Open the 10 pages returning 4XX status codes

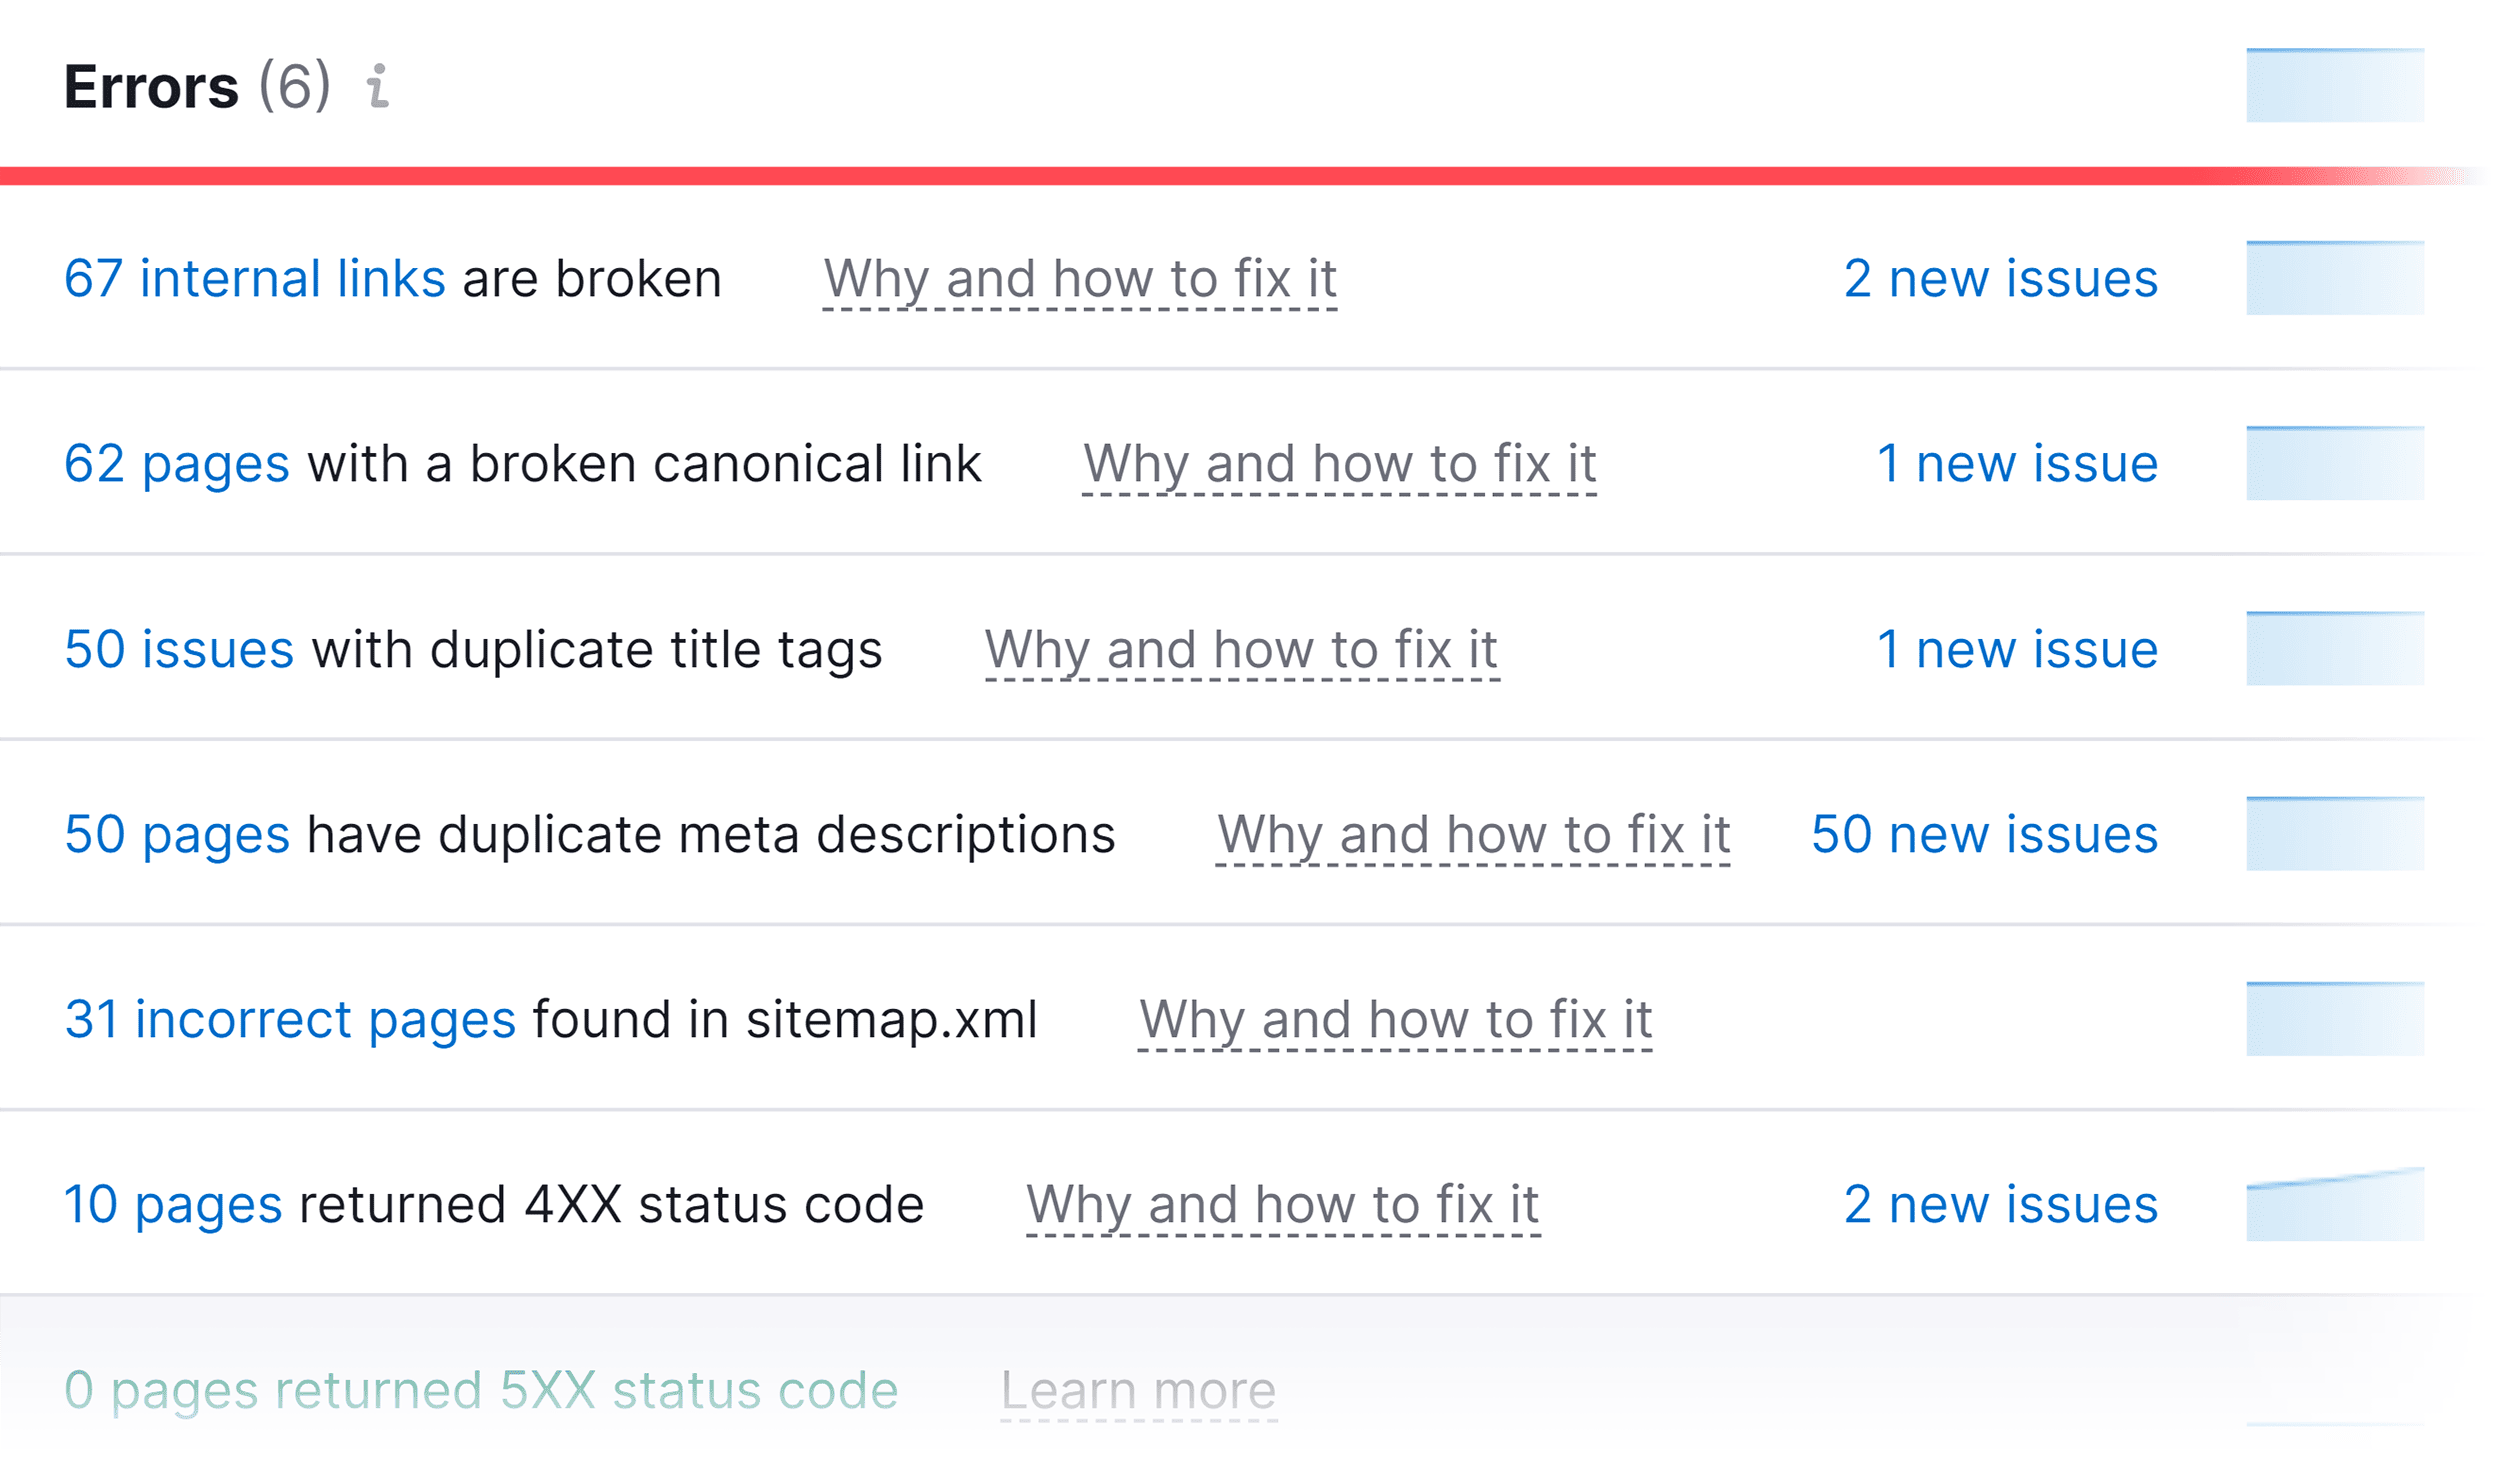(172, 1204)
